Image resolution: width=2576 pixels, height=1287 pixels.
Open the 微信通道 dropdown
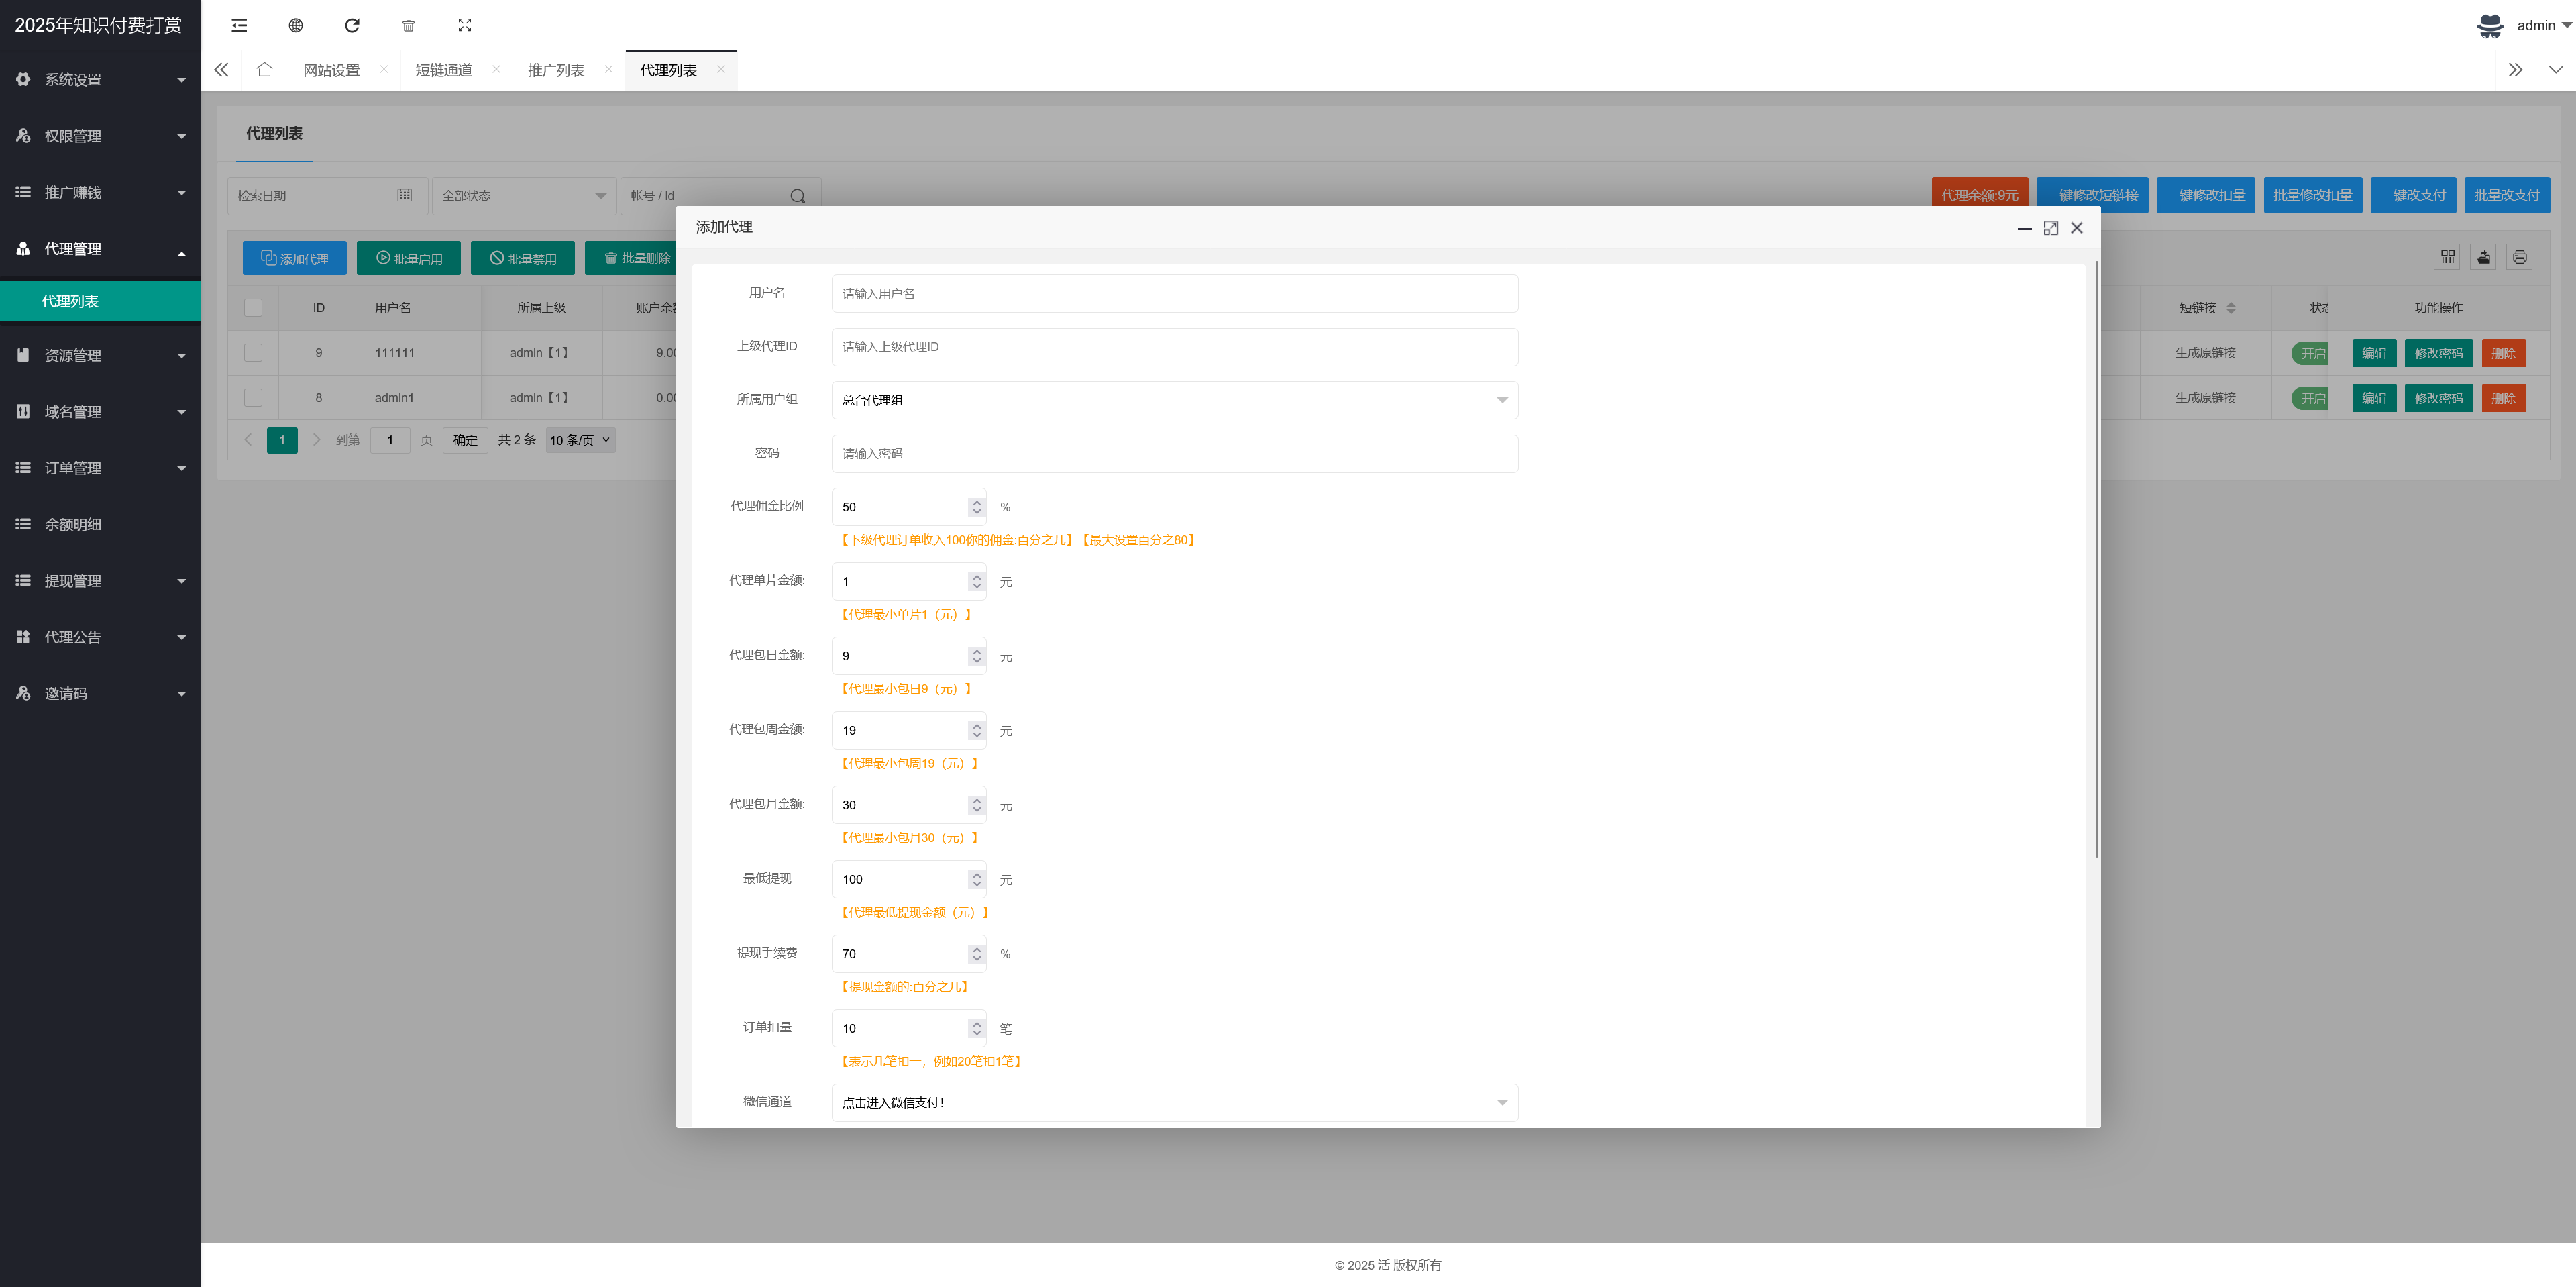(1174, 1102)
